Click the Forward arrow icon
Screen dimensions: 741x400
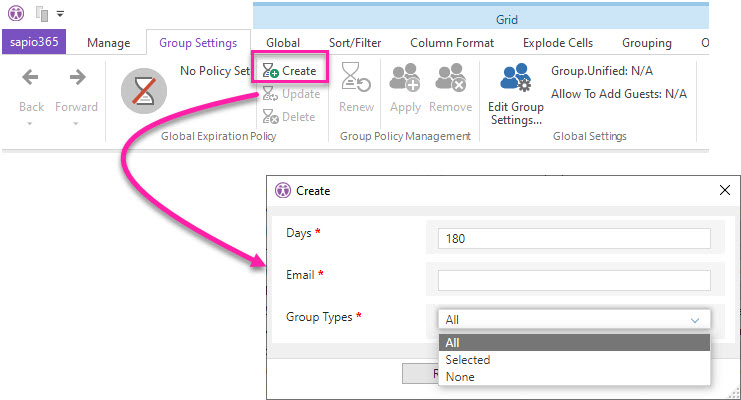77,79
